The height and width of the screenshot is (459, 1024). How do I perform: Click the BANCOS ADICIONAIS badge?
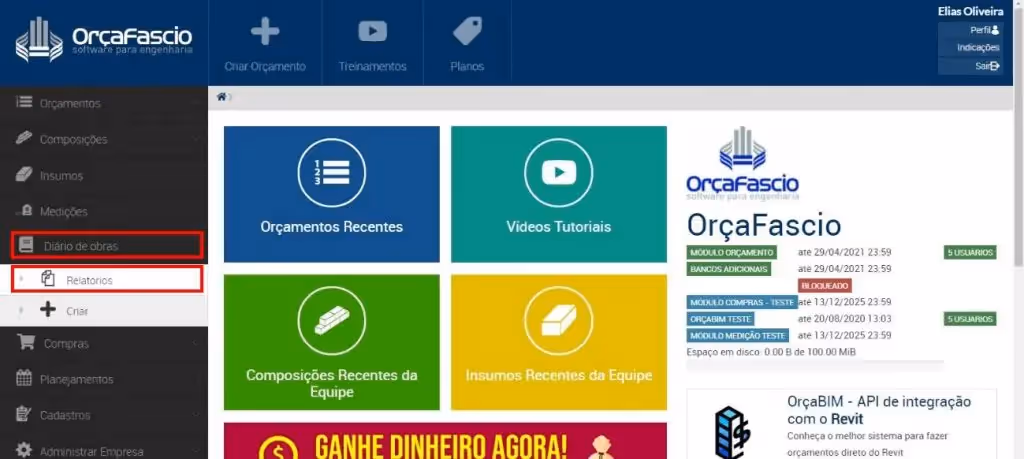pyautogui.click(x=729, y=268)
